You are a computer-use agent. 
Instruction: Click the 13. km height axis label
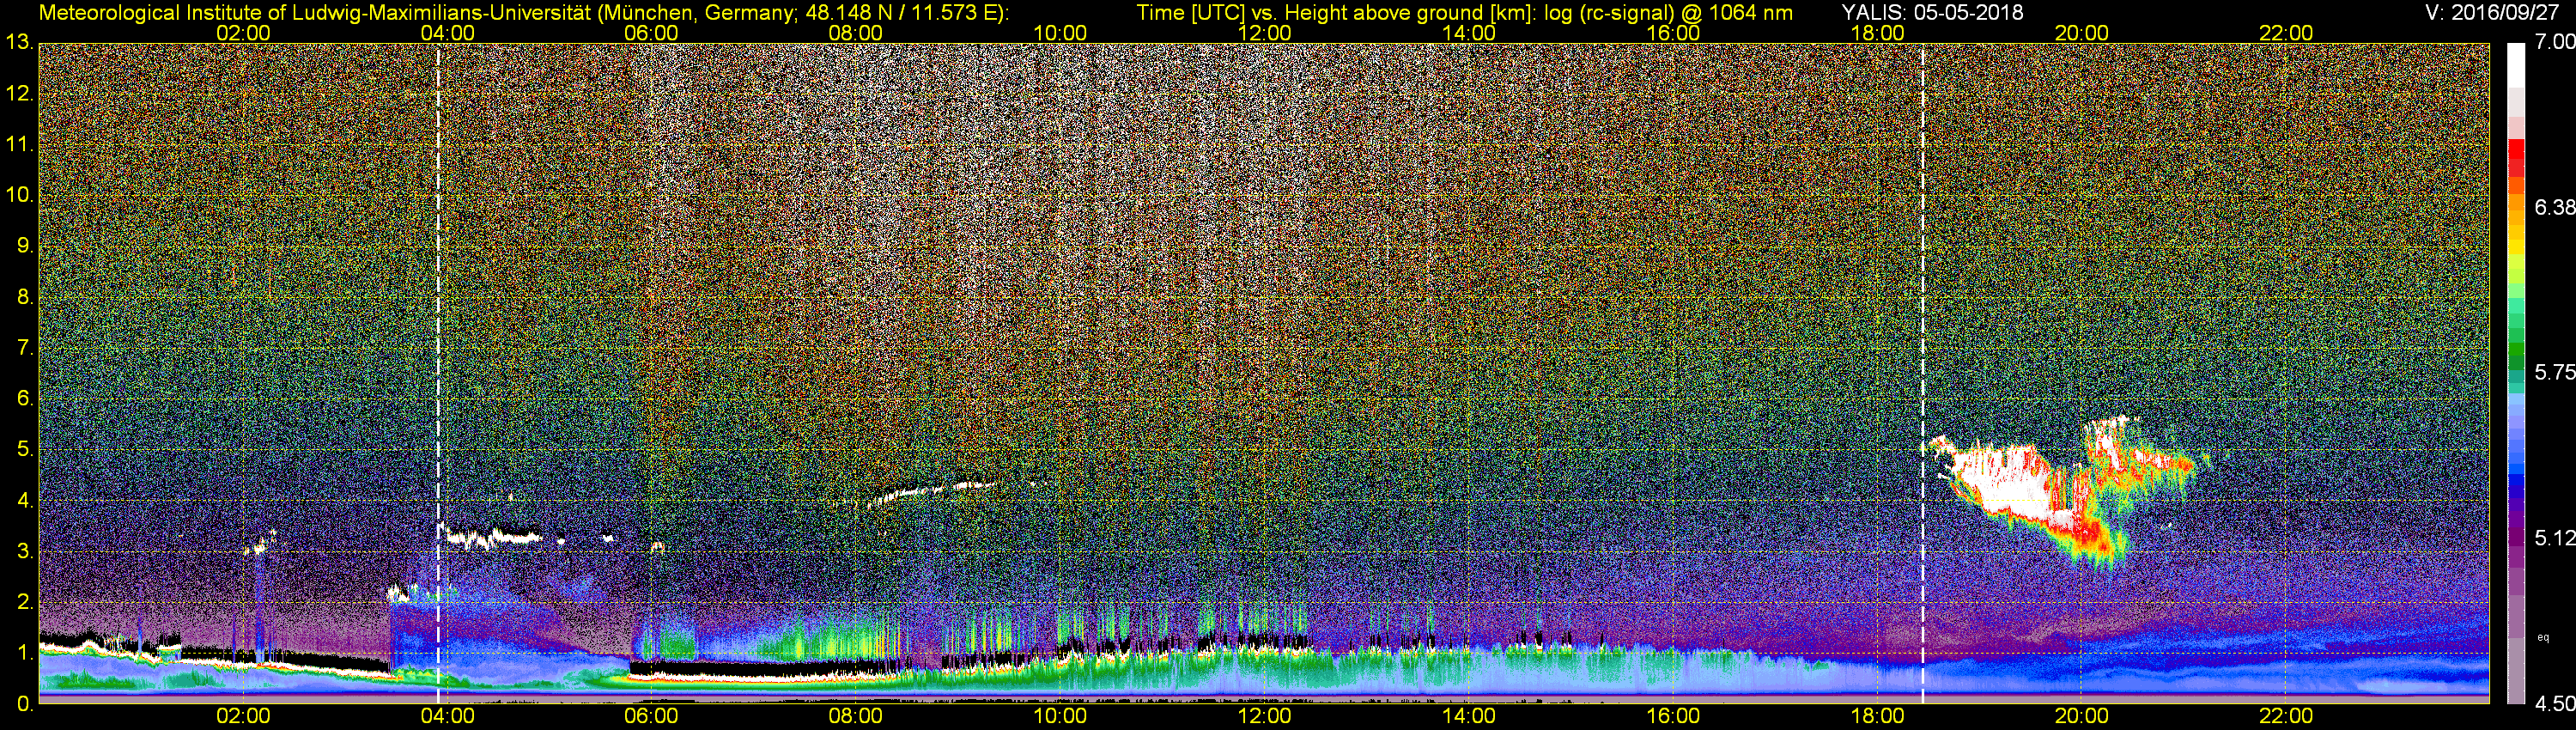click(x=19, y=42)
